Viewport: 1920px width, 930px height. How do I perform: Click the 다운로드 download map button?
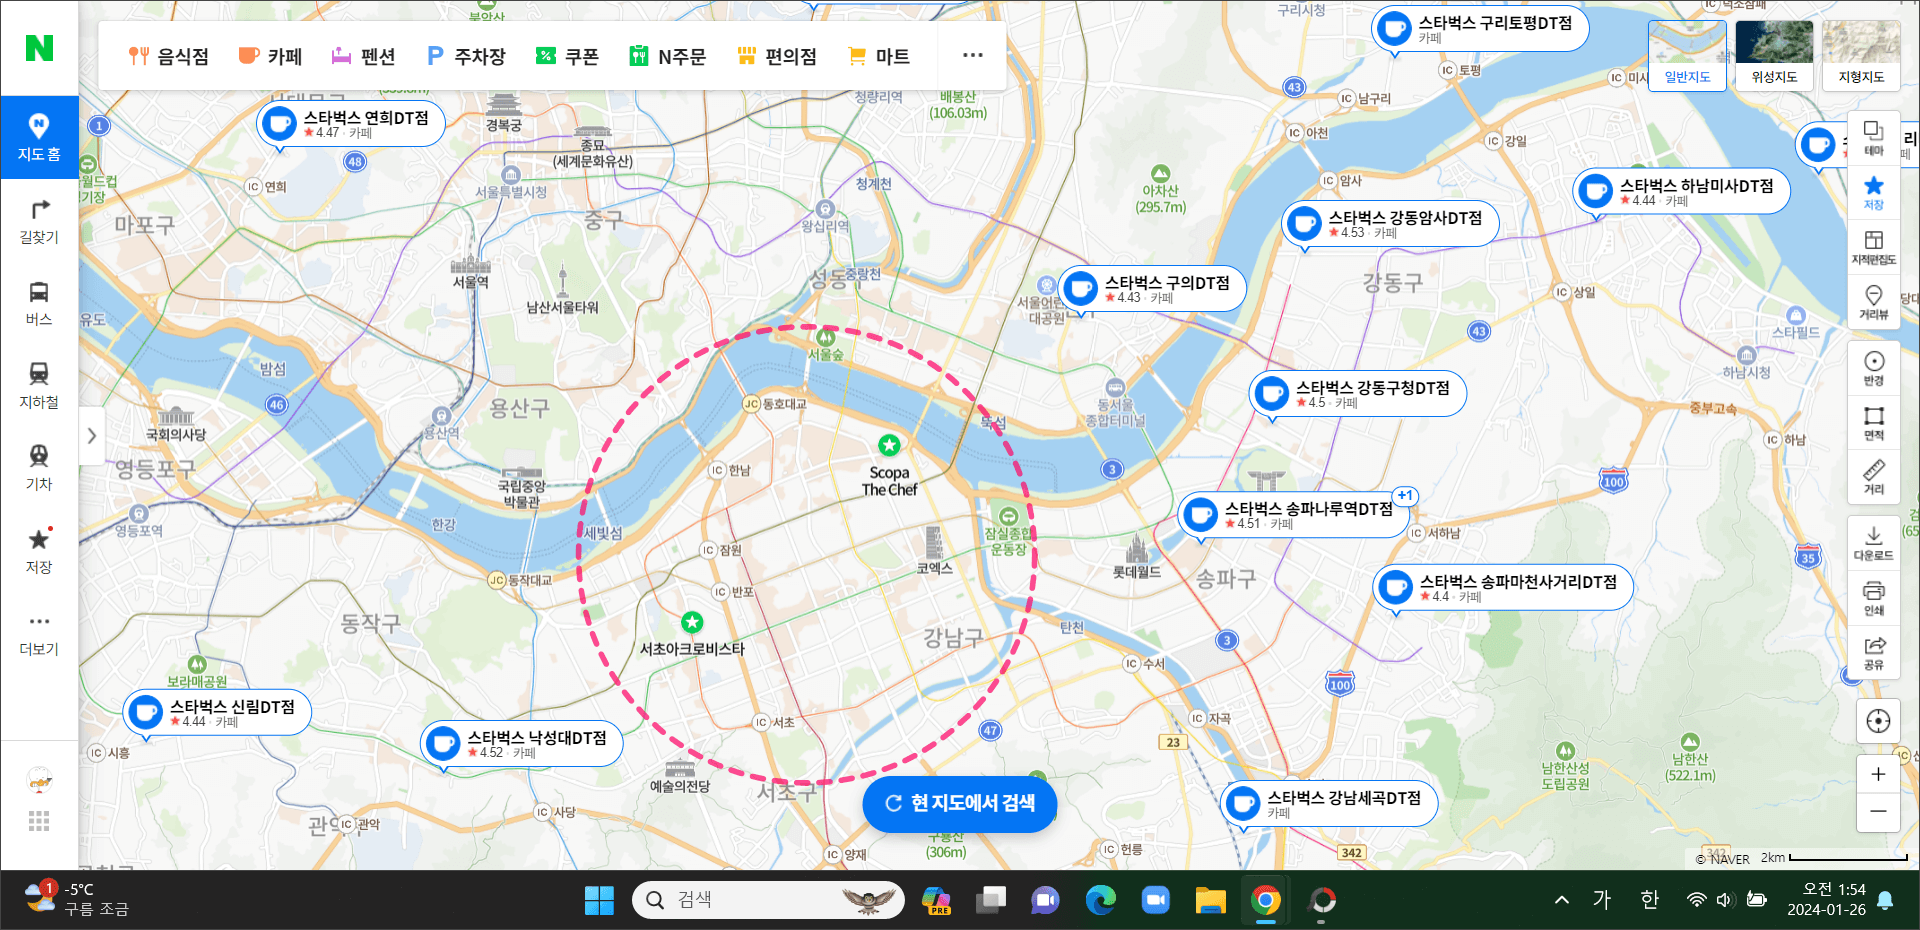pyautogui.click(x=1874, y=543)
